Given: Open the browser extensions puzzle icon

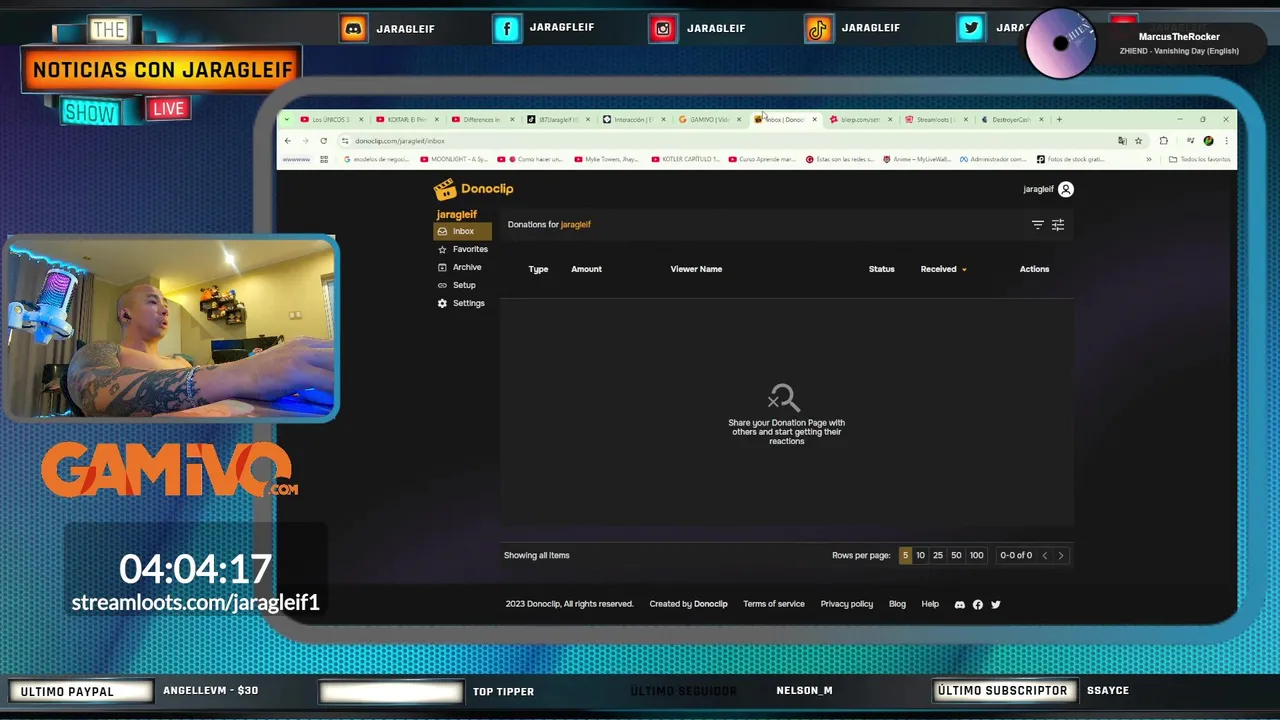Looking at the screenshot, I should [x=1163, y=141].
